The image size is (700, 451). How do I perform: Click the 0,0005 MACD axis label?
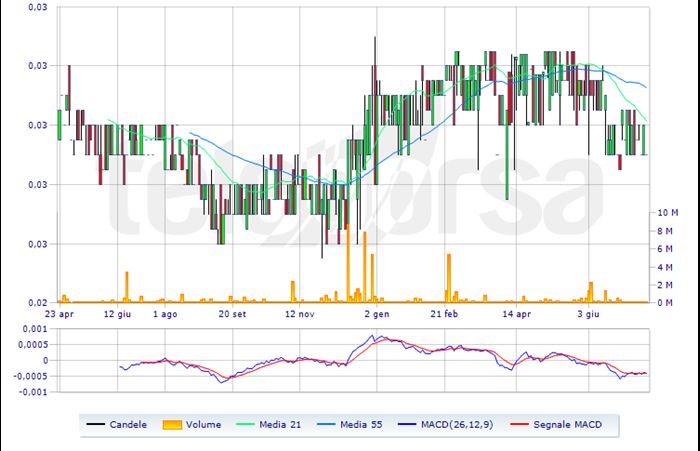point(33,345)
